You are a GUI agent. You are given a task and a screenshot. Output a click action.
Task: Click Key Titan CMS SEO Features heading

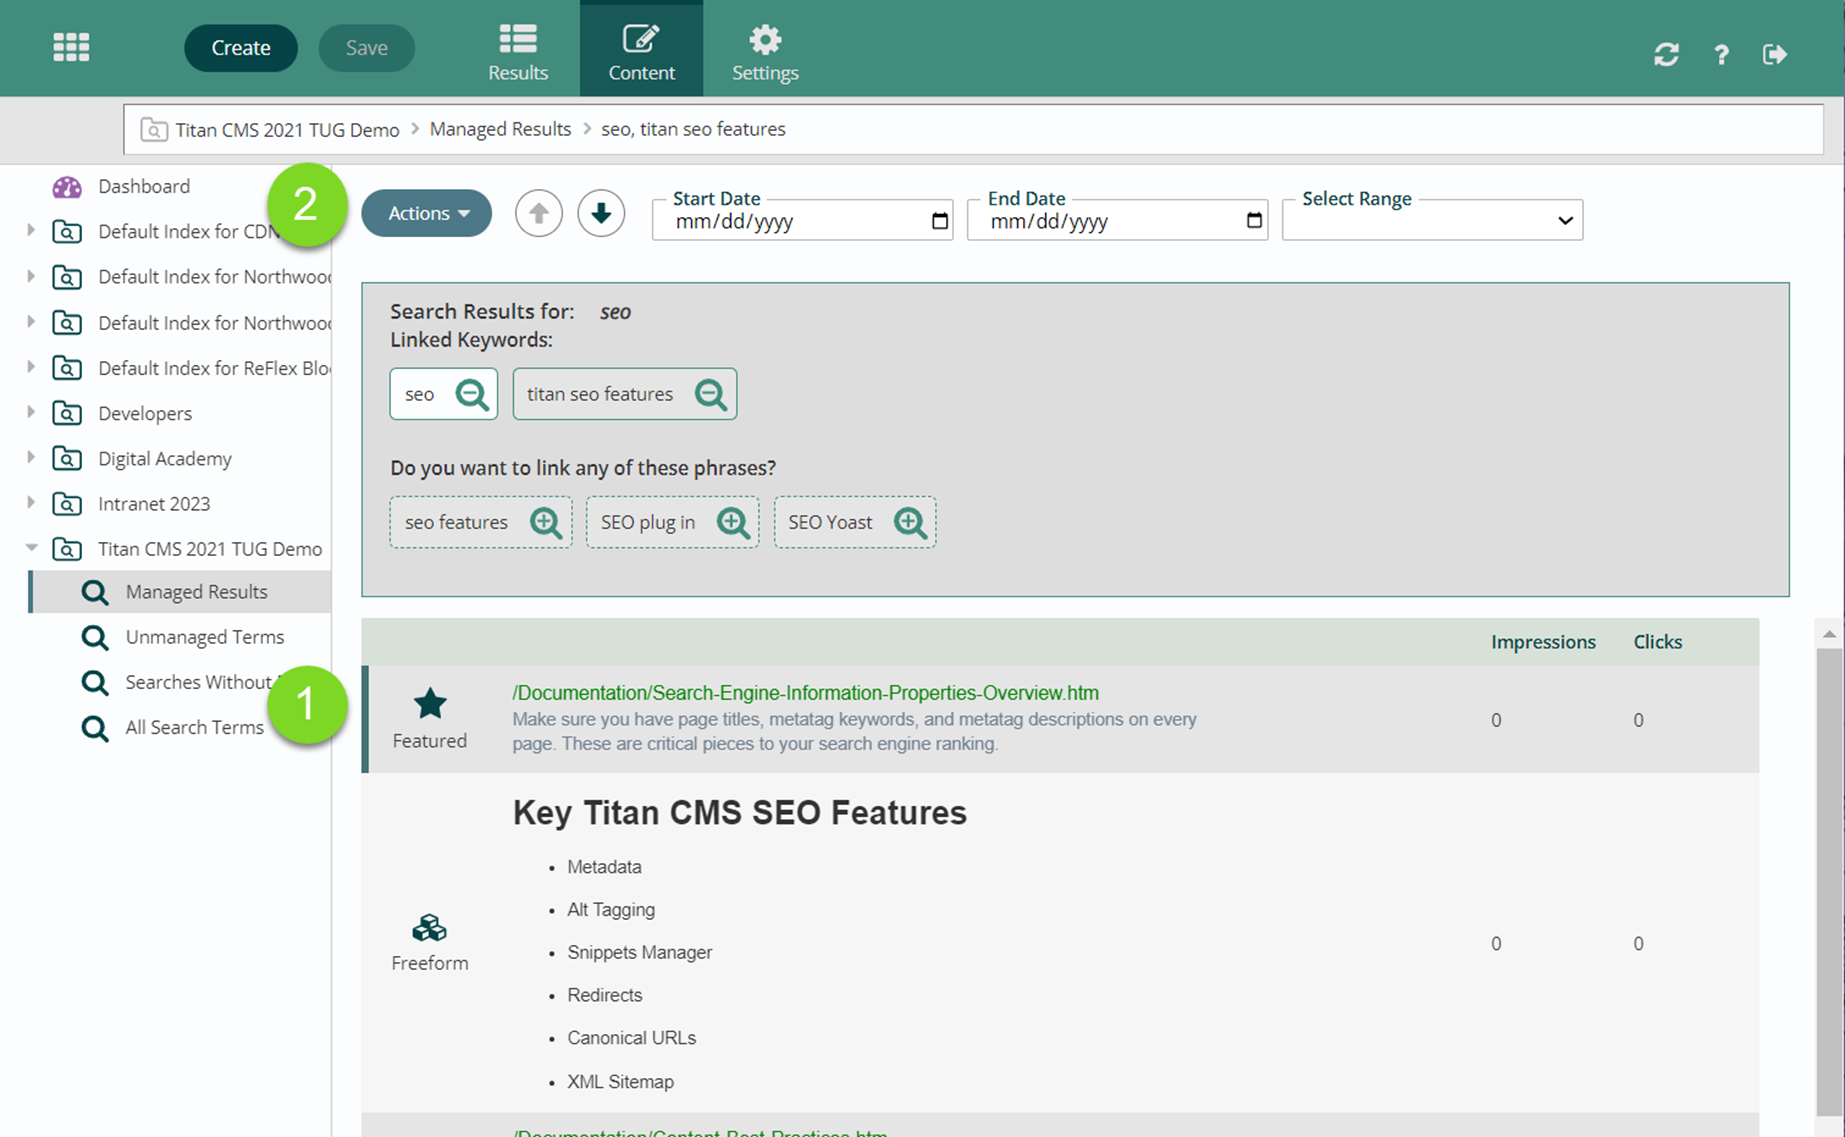pos(740,812)
